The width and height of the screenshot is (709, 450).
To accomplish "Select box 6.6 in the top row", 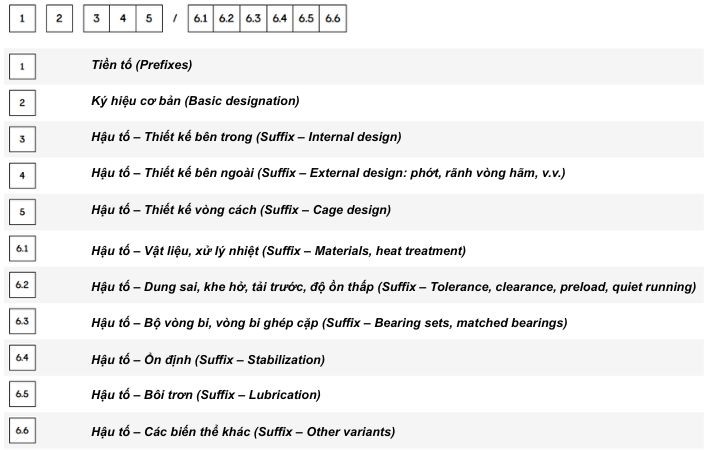I will pyautogui.click(x=333, y=19).
